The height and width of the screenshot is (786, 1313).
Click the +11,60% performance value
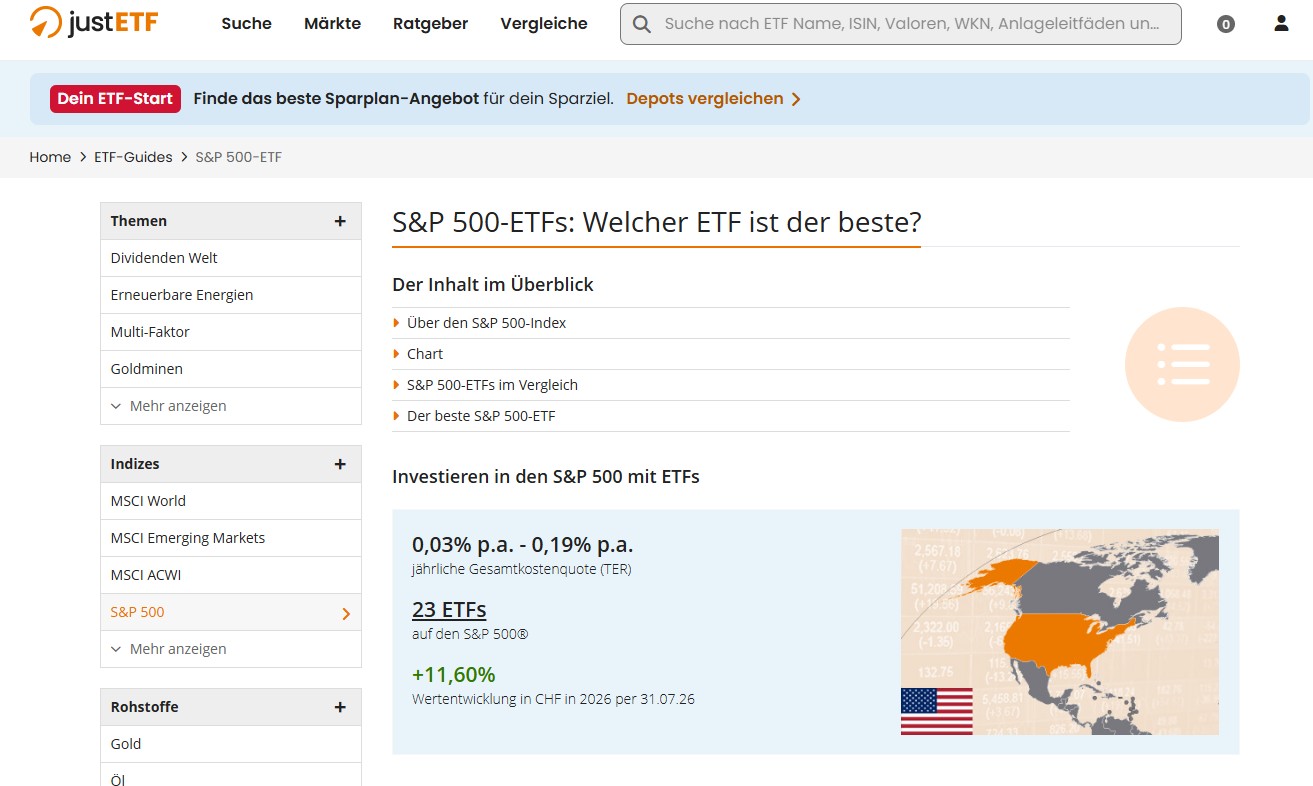coord(454,674)
